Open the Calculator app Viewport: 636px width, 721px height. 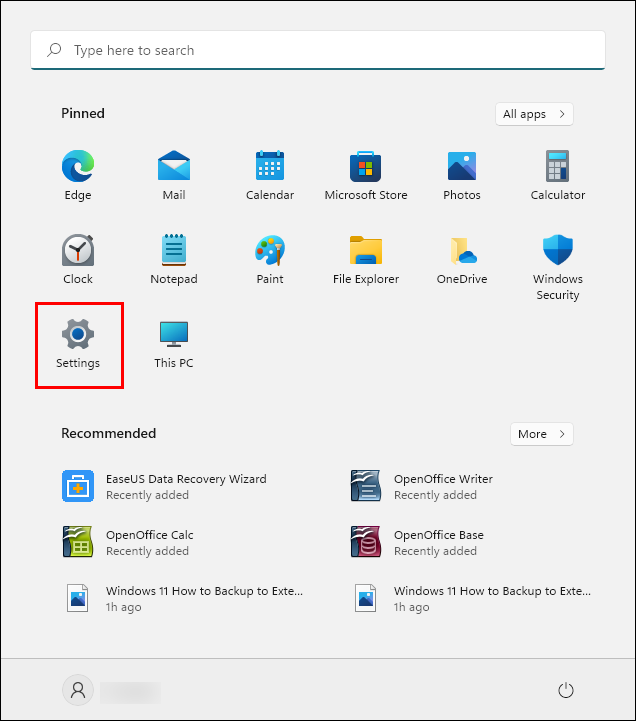click(557, 166)
